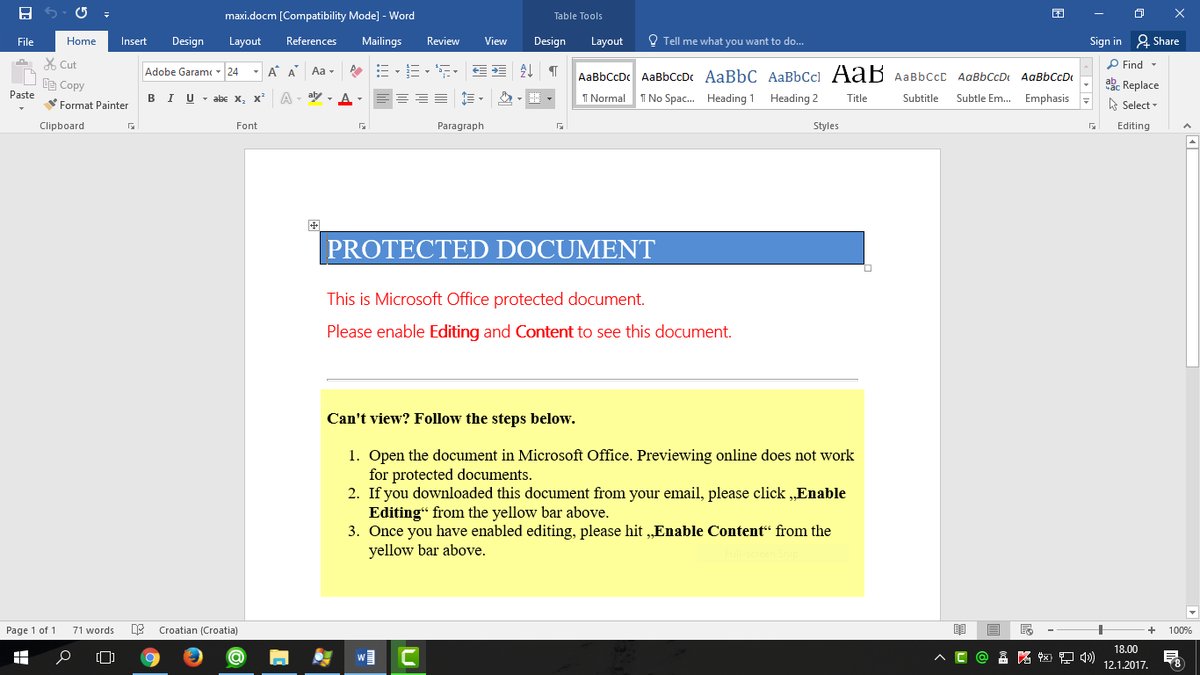Apply the yellow text highlight color
Screen dimensions: 1200x675
click(x=315, y=98)
